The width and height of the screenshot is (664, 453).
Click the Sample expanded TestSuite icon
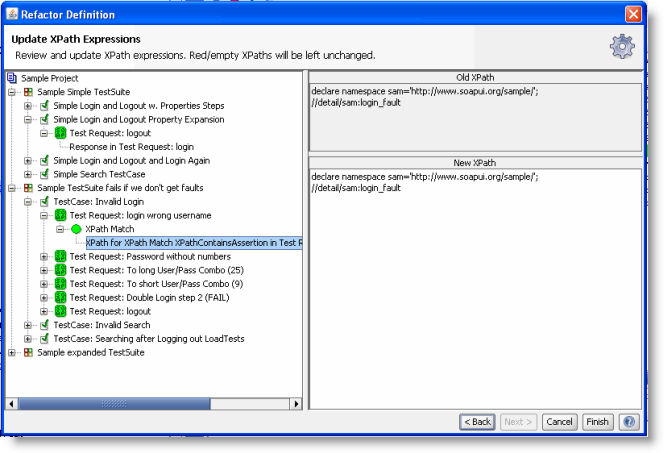[x=28, y=352]
